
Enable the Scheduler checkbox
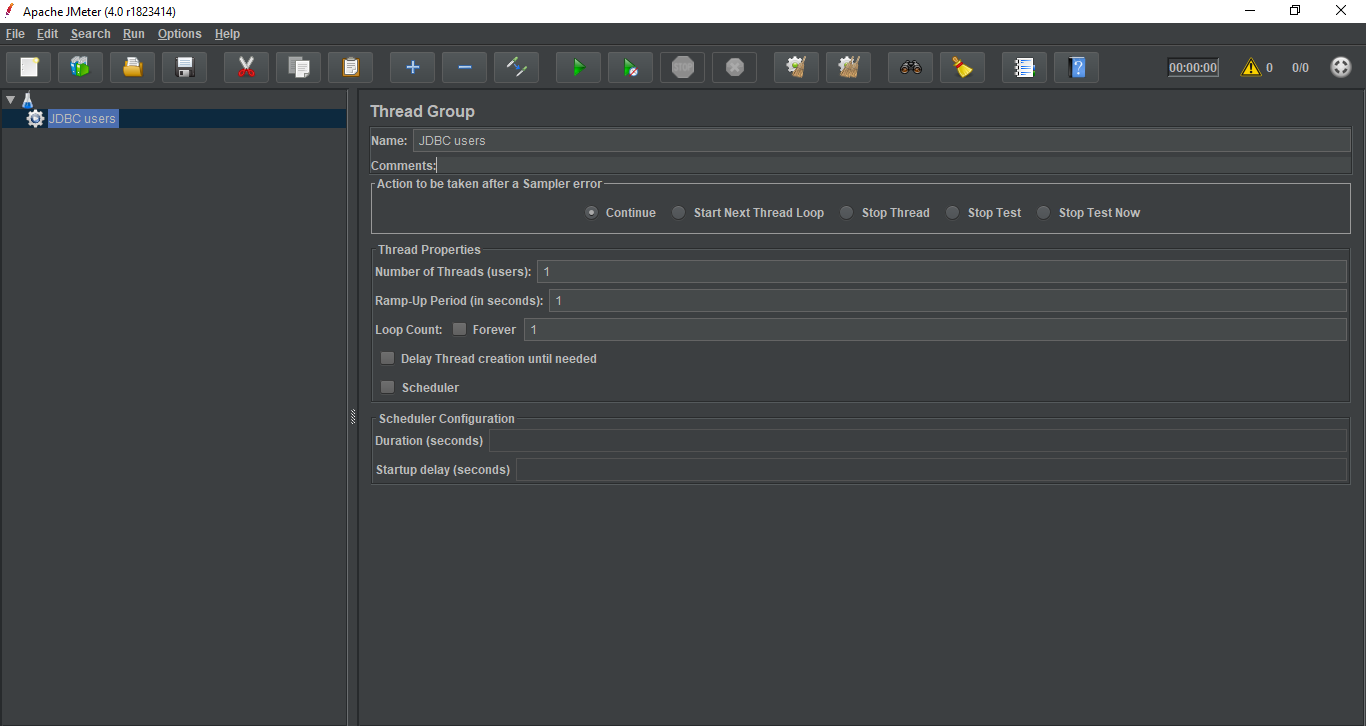click(388, 387)
